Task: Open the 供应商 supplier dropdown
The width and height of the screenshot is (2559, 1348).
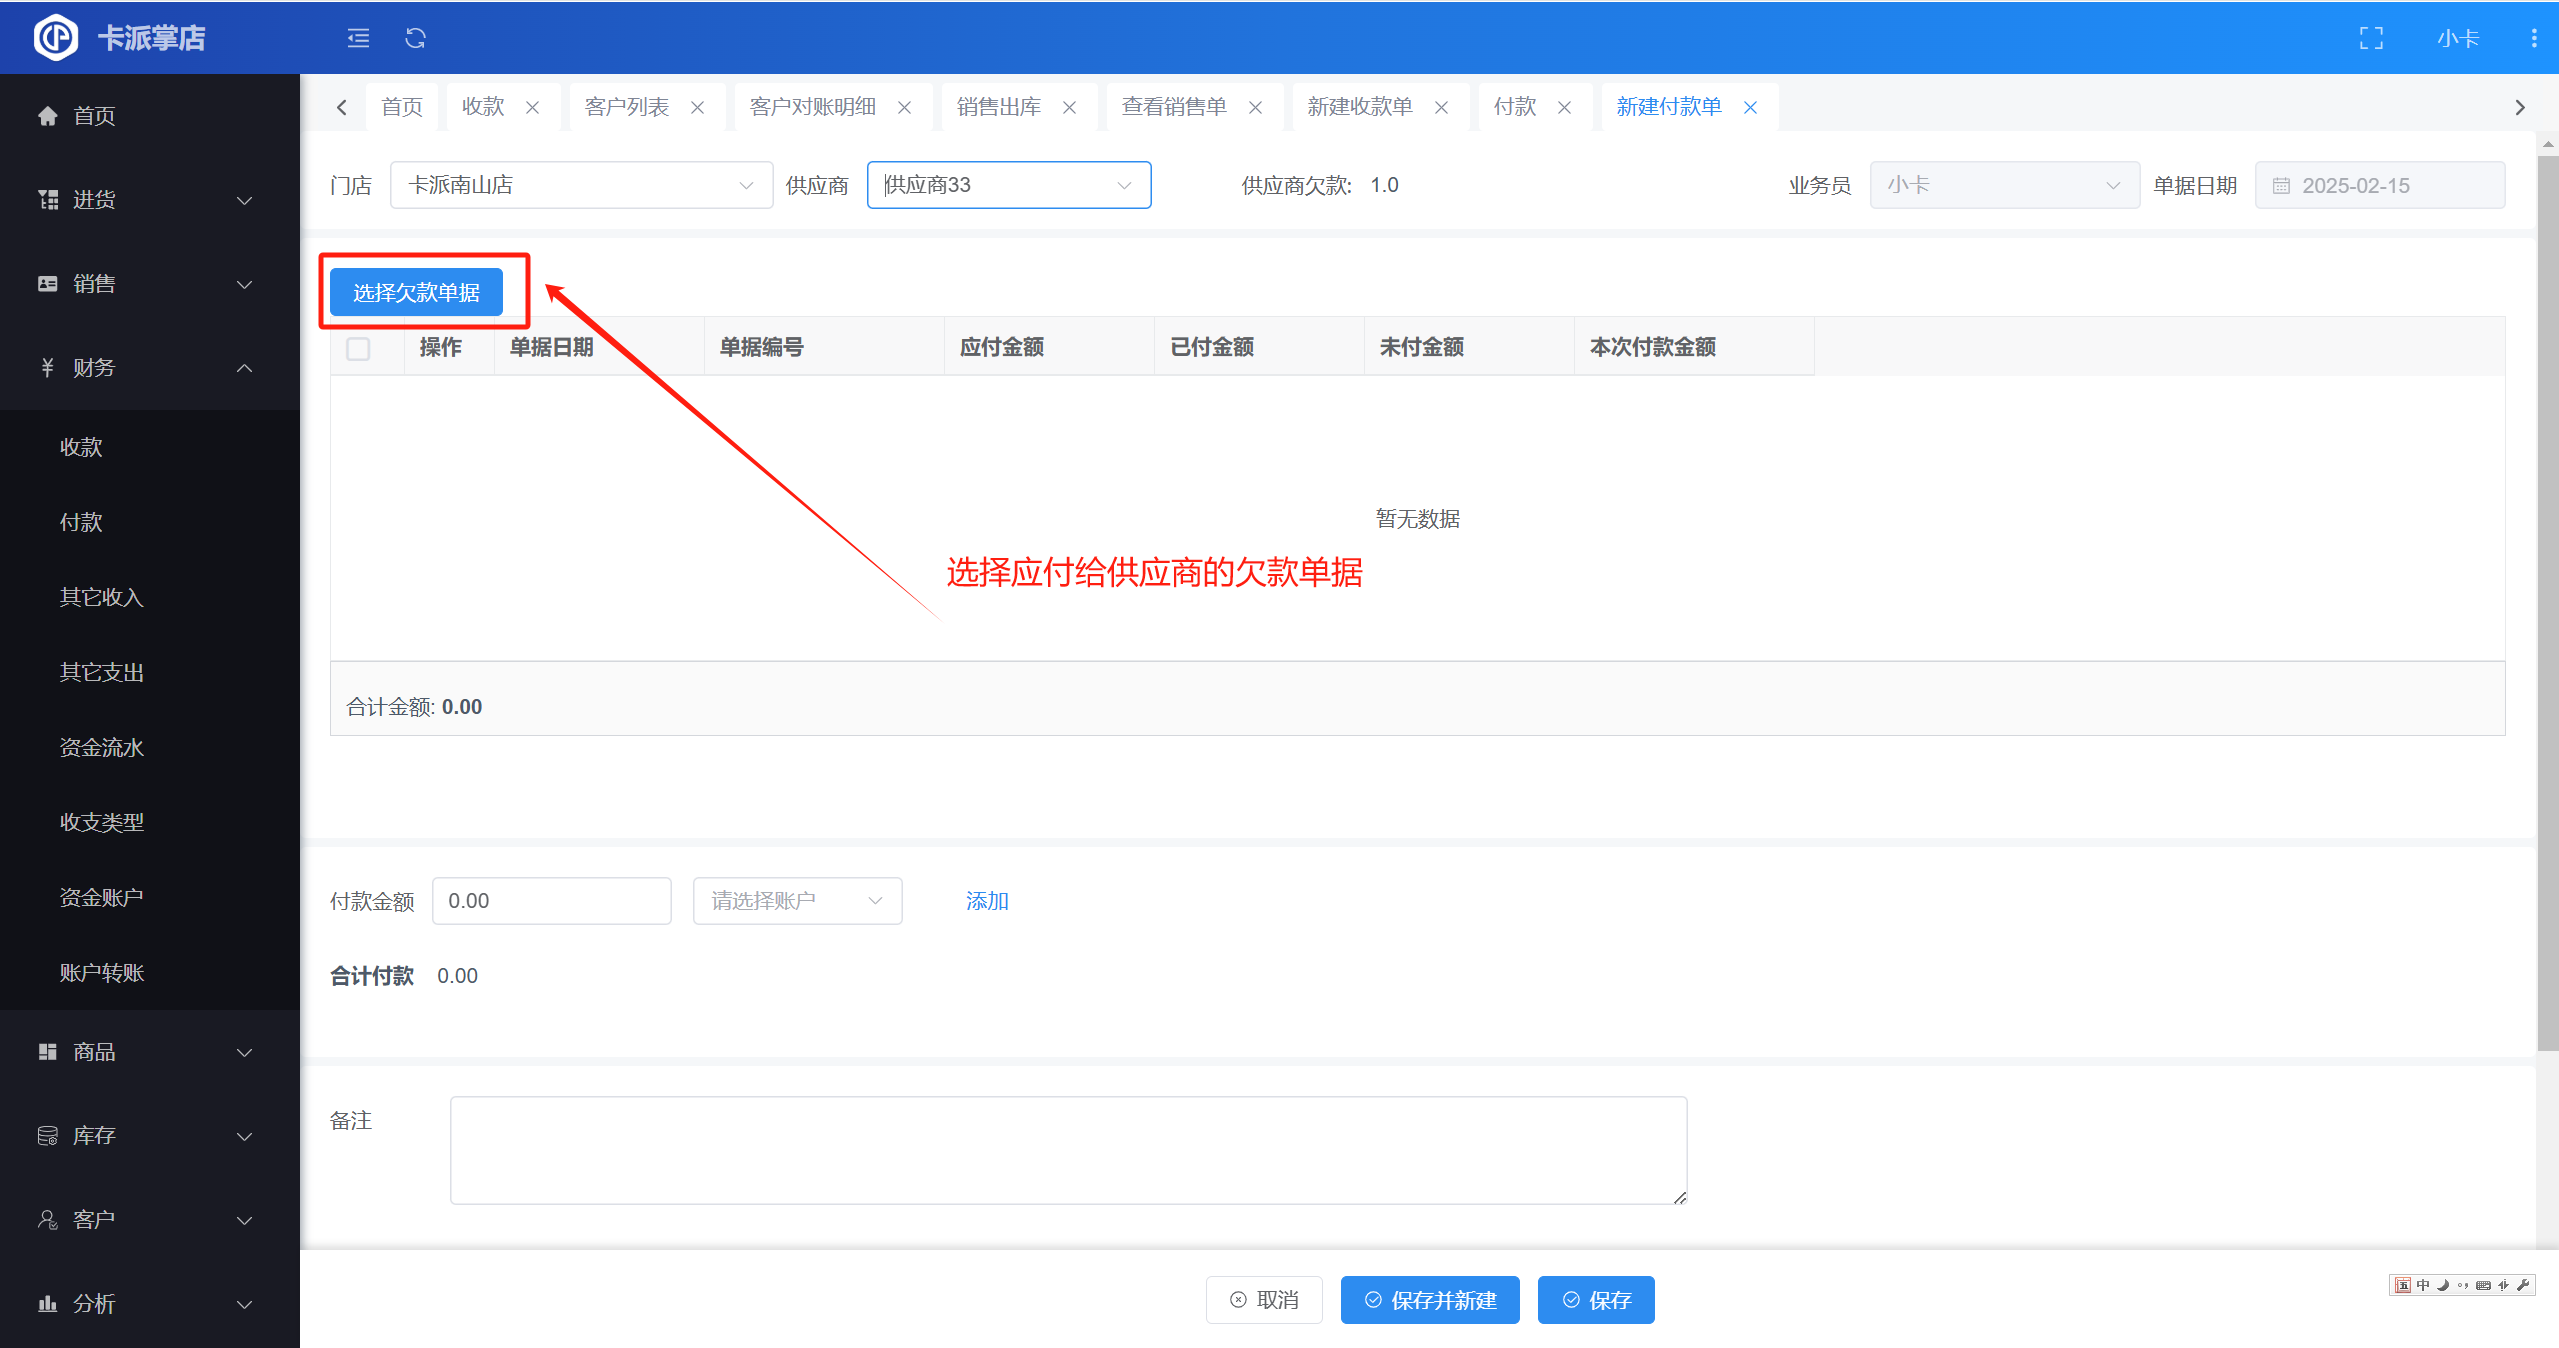Action: (1008, 185)
